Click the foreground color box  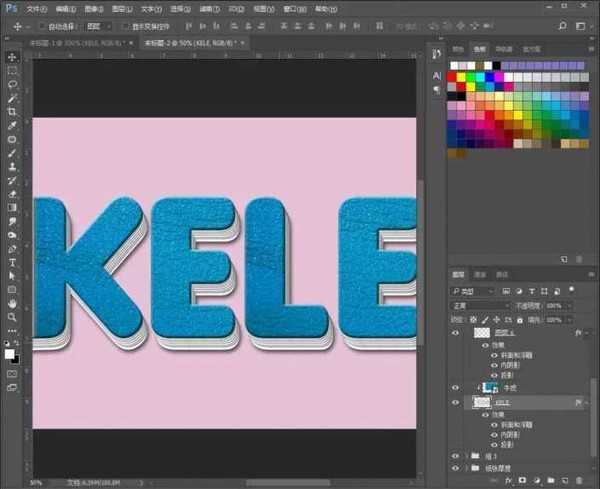[11, 354]
